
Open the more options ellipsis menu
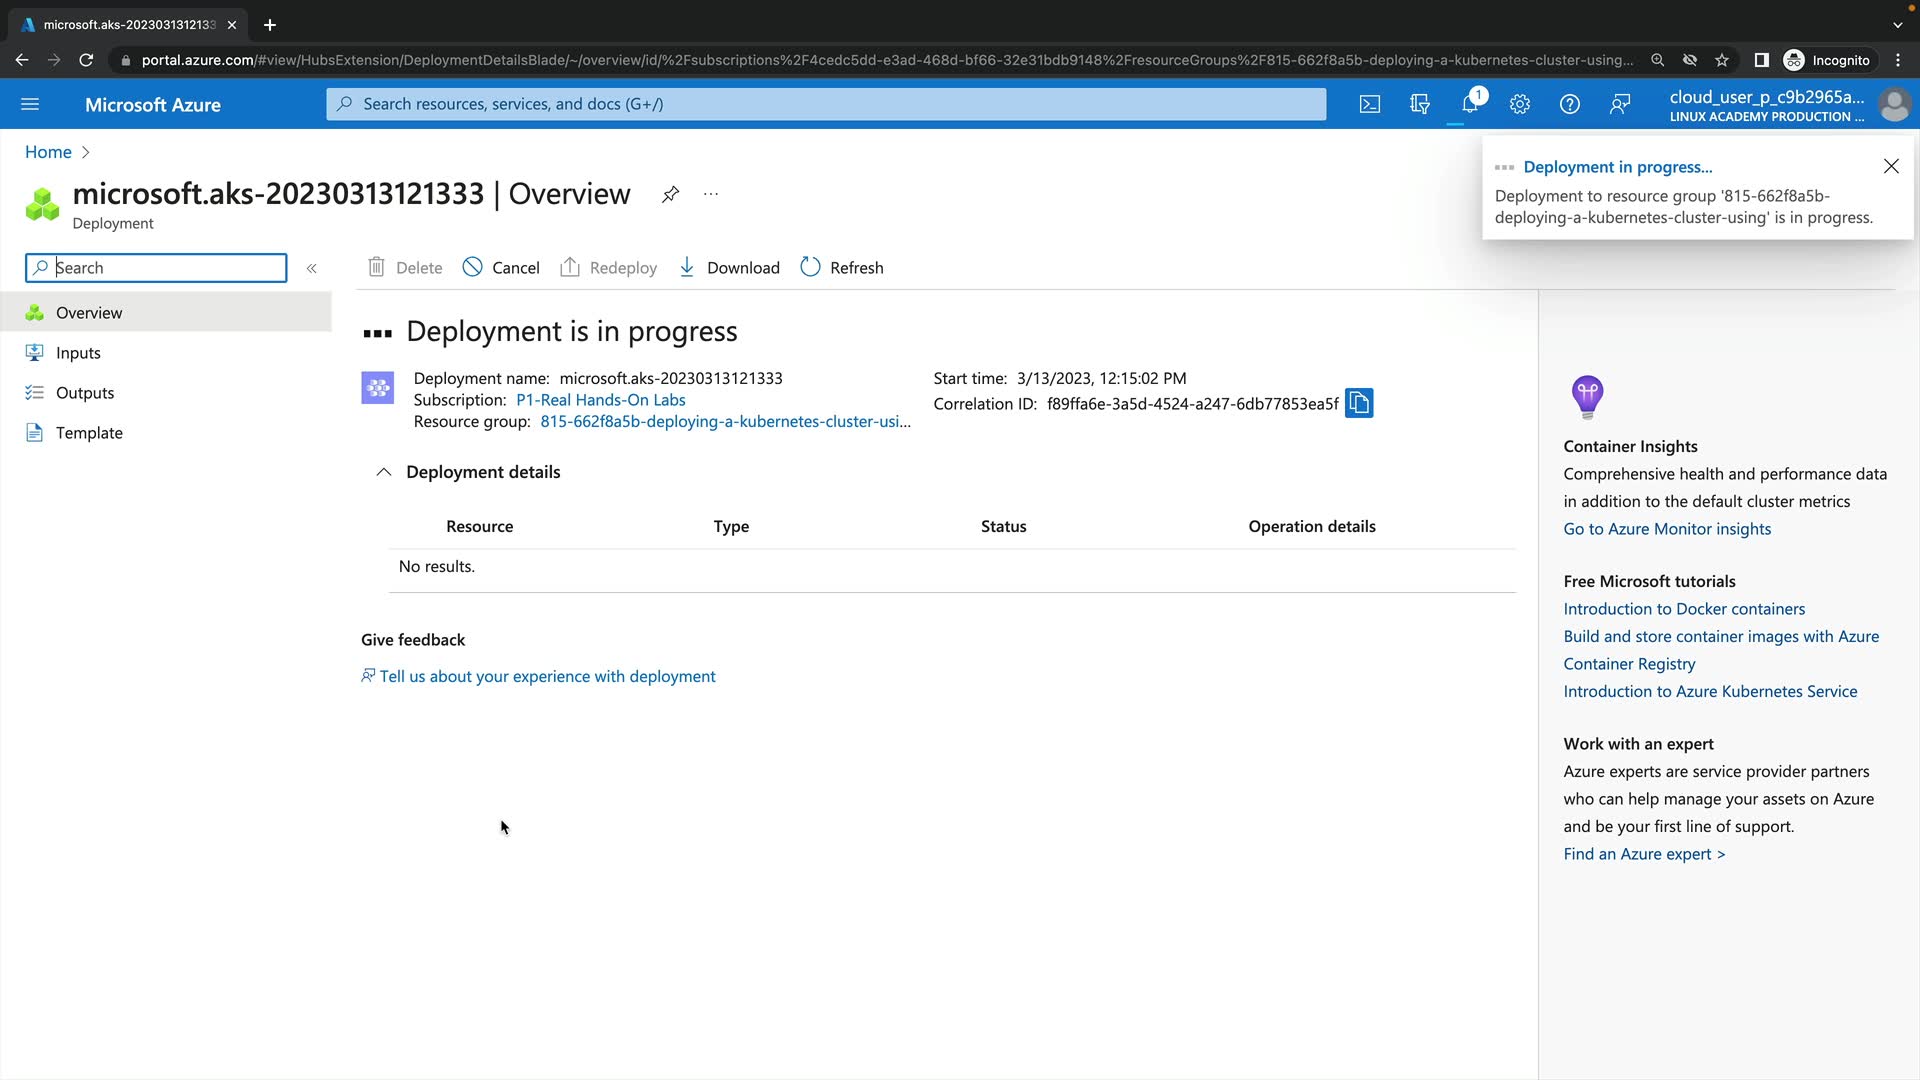click(x=711, y=194)
